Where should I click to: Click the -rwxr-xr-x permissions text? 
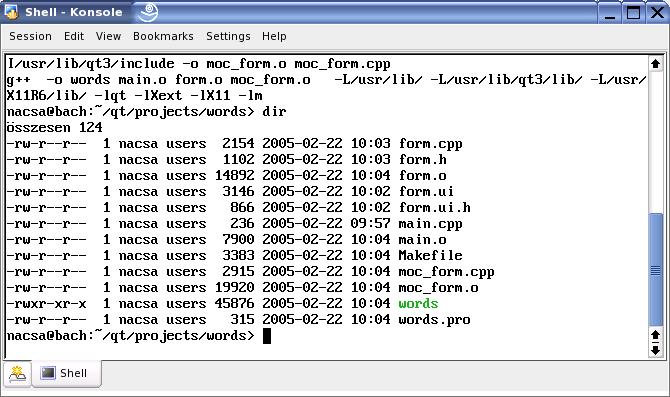(47, 304)
